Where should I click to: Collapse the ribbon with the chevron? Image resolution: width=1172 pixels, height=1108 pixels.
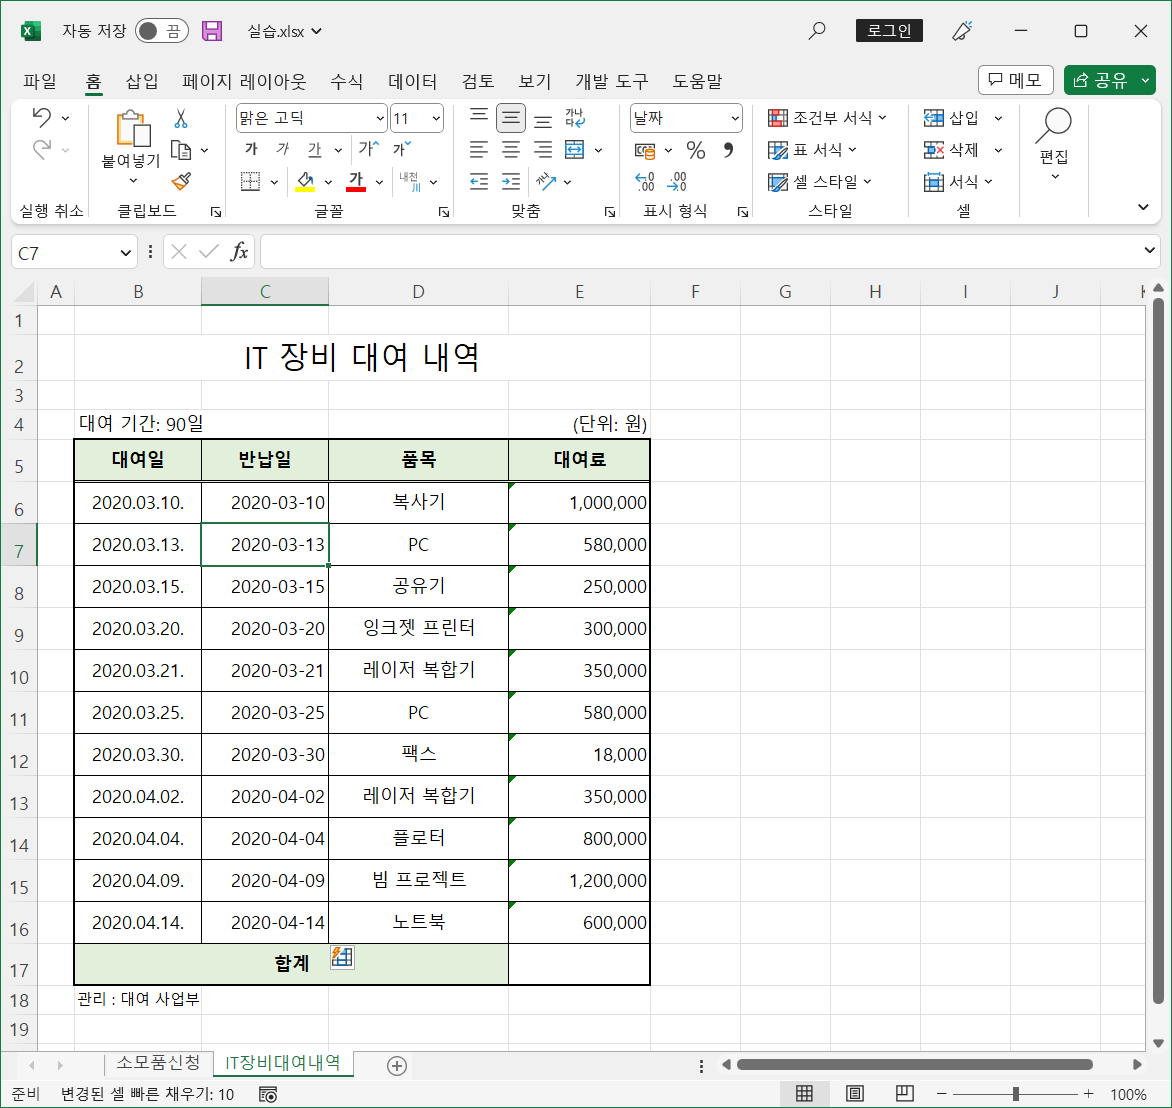(x=1143, y=207)
